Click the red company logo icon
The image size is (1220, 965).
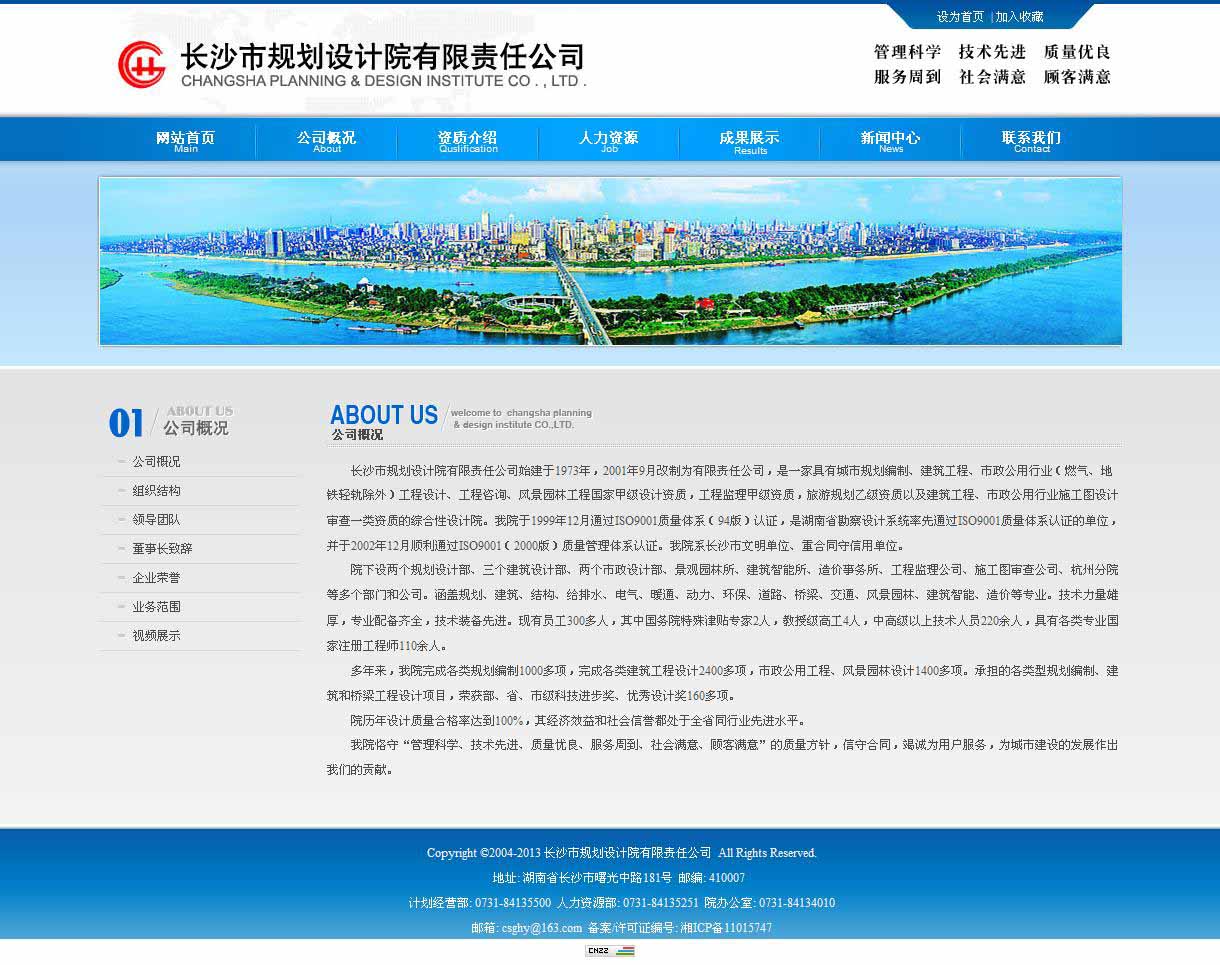(142, 65)
